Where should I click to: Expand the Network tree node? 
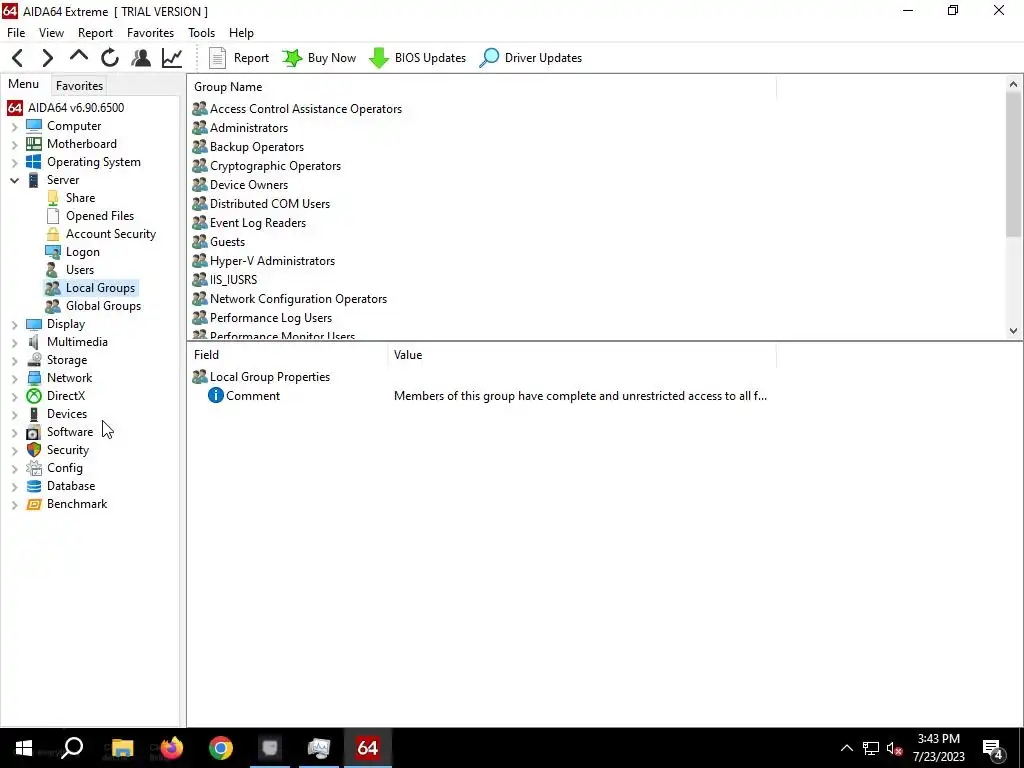pos(14,378)
